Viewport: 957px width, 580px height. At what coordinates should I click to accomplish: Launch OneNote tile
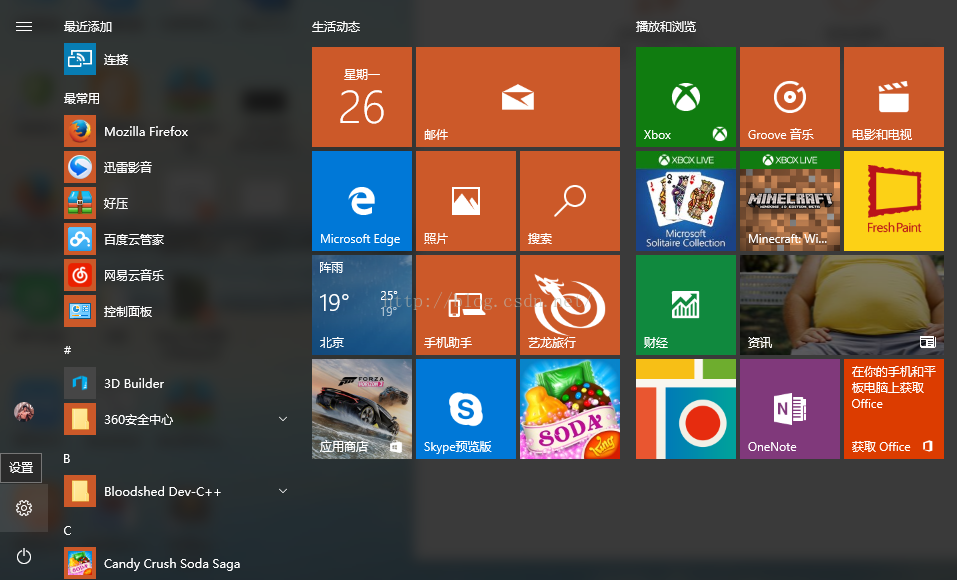pyautogui.click(x=790, y=409)
